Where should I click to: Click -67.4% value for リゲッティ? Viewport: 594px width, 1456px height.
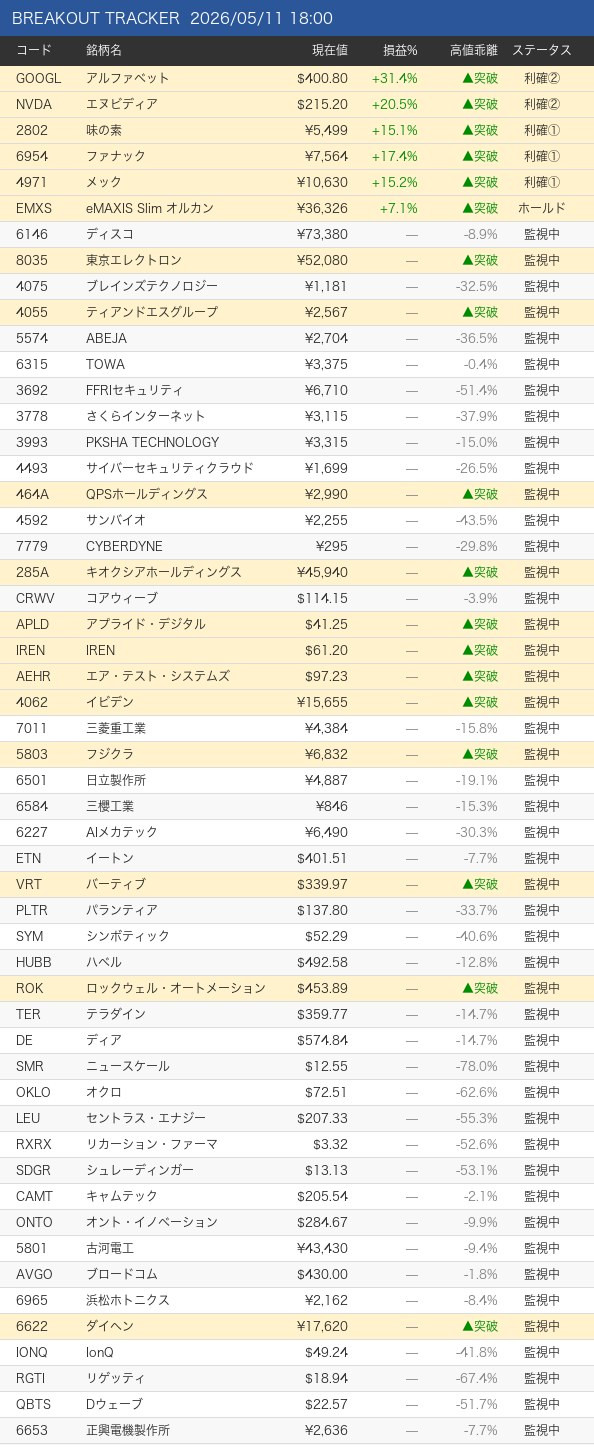476,1378
